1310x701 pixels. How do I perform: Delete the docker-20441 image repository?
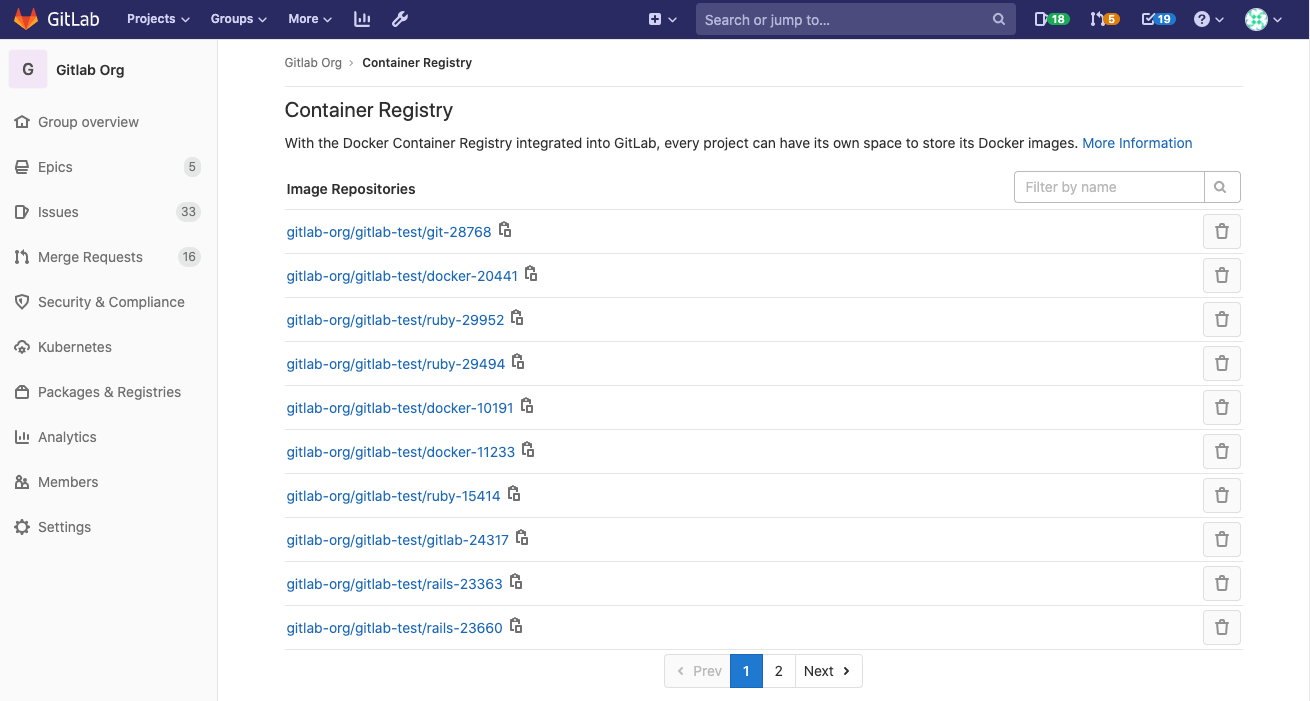[x=1221, y=275]
